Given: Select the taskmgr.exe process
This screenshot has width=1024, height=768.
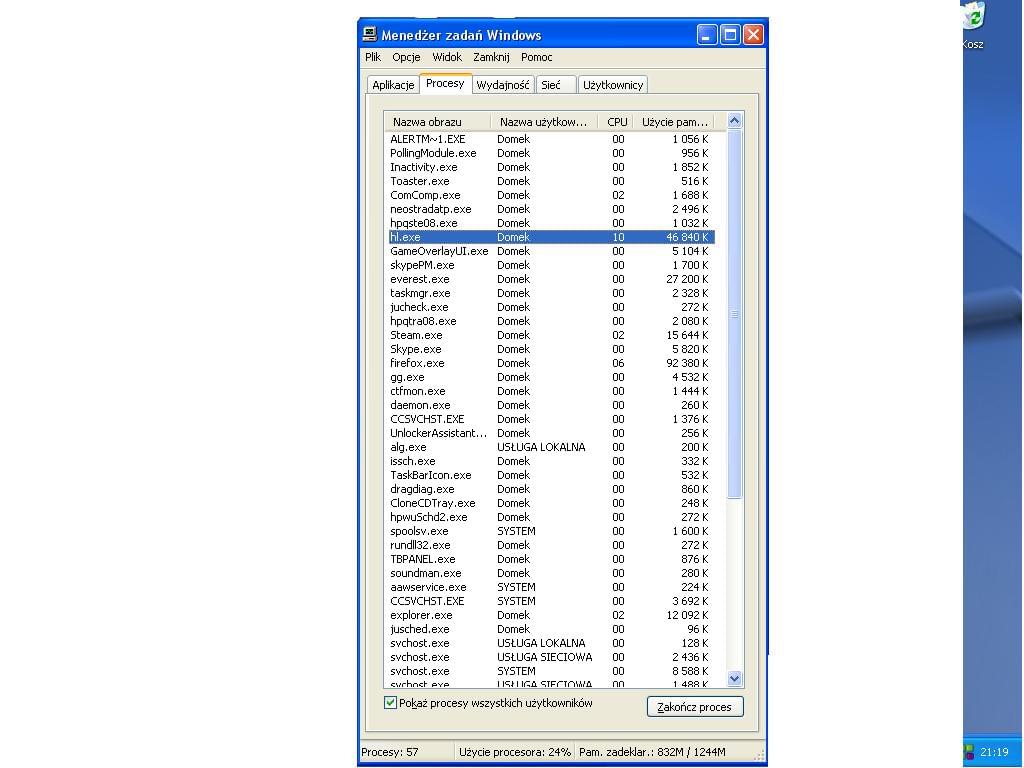Looking at the screenshot, I should [x=552, y=293].
